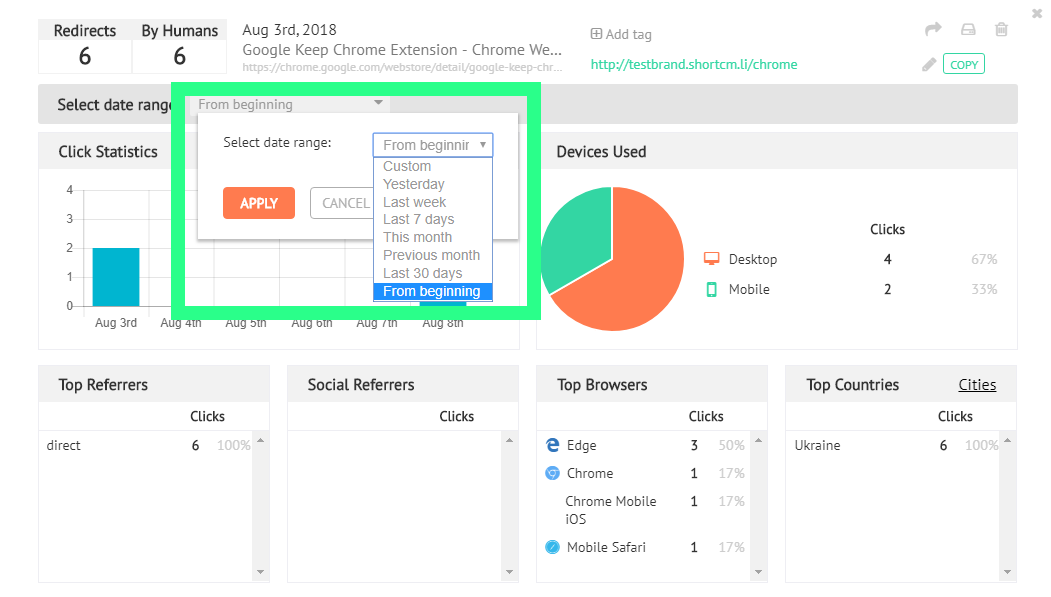Click the Mobile device label
Viewport: 1051px width, 597px height.
click(x=749, y=289)
